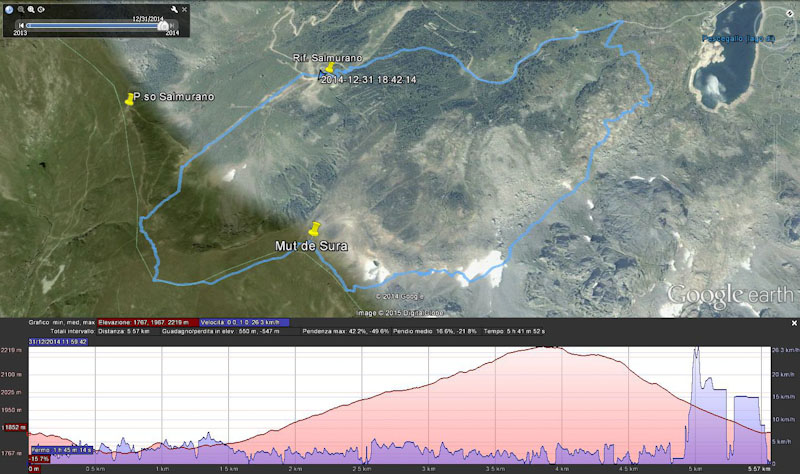The image size is (800, 474).
Task: Click the tallest speed spike in the profile
Action: (696, 351)
